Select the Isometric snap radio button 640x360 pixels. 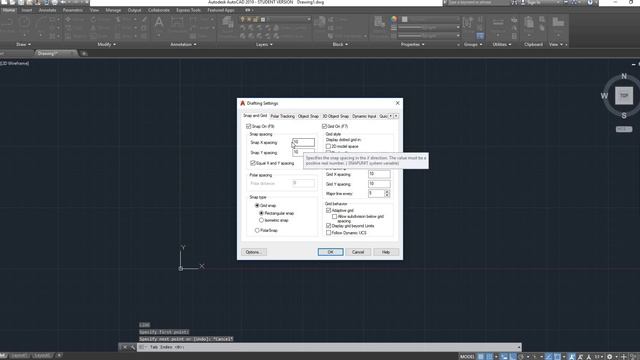click(261, 220)
